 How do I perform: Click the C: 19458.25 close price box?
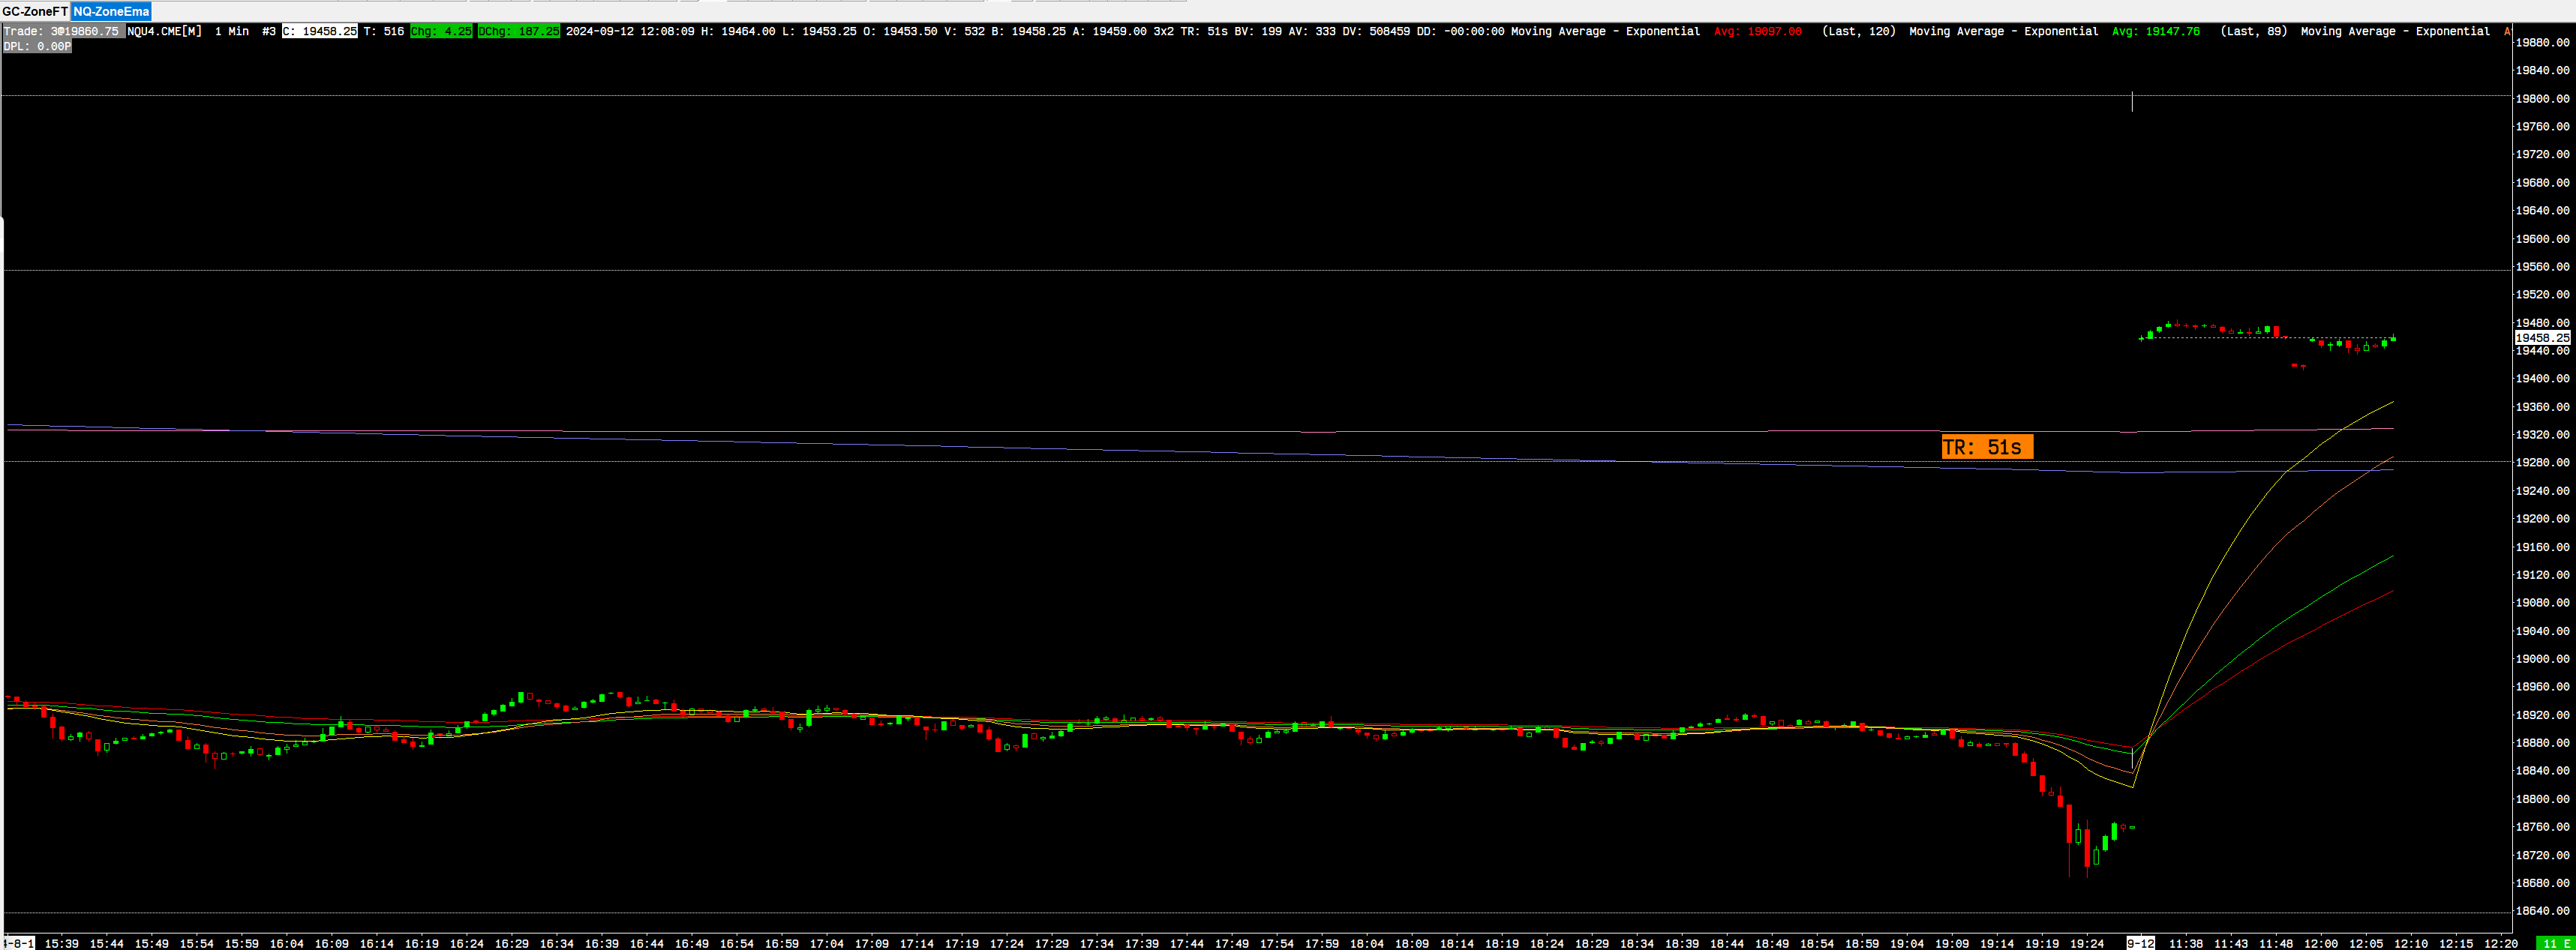319,32
